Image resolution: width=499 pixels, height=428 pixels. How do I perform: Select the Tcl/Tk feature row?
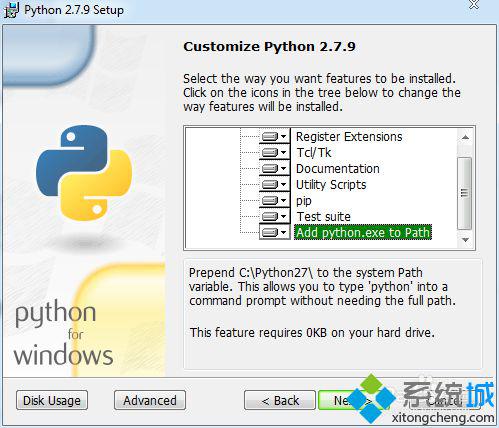tap(314, 153)
